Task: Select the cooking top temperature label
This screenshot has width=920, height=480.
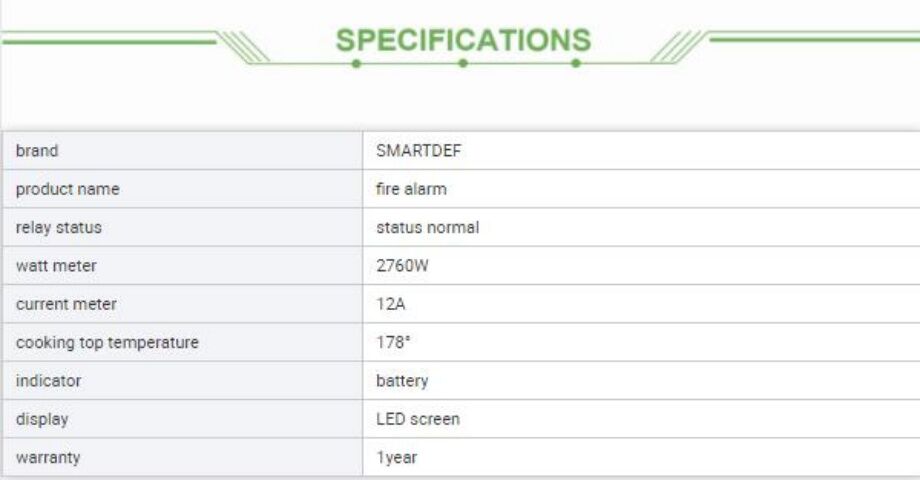Action: click(107, 343)
